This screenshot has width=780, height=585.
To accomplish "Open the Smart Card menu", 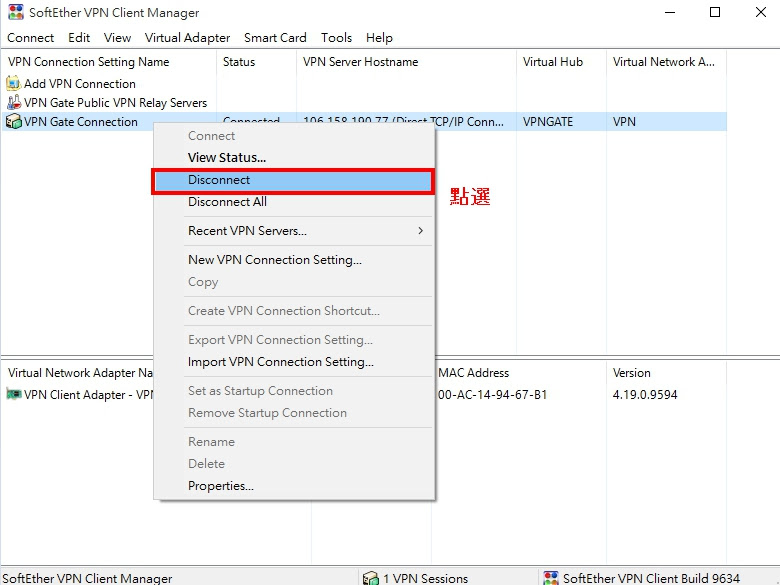I will (x=275, y=38).
